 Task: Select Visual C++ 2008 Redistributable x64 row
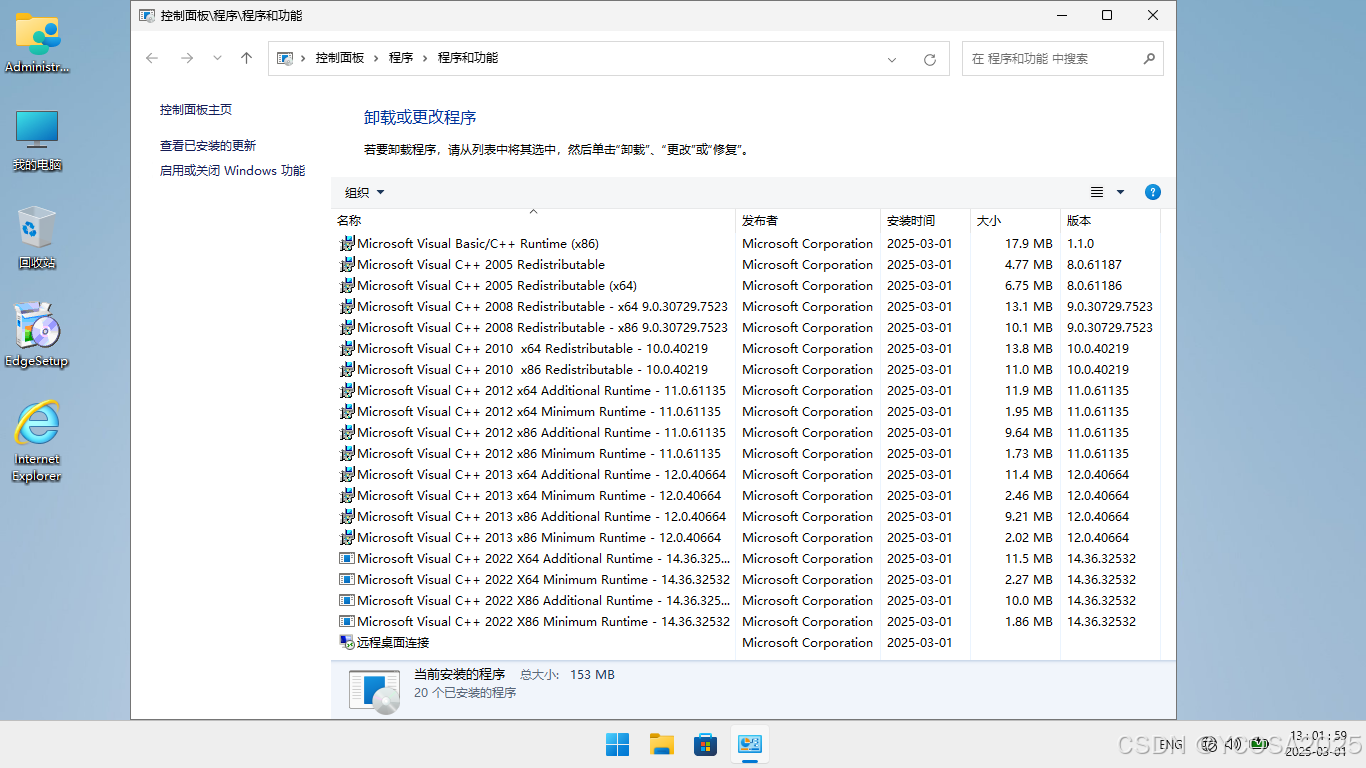(745, 306)
